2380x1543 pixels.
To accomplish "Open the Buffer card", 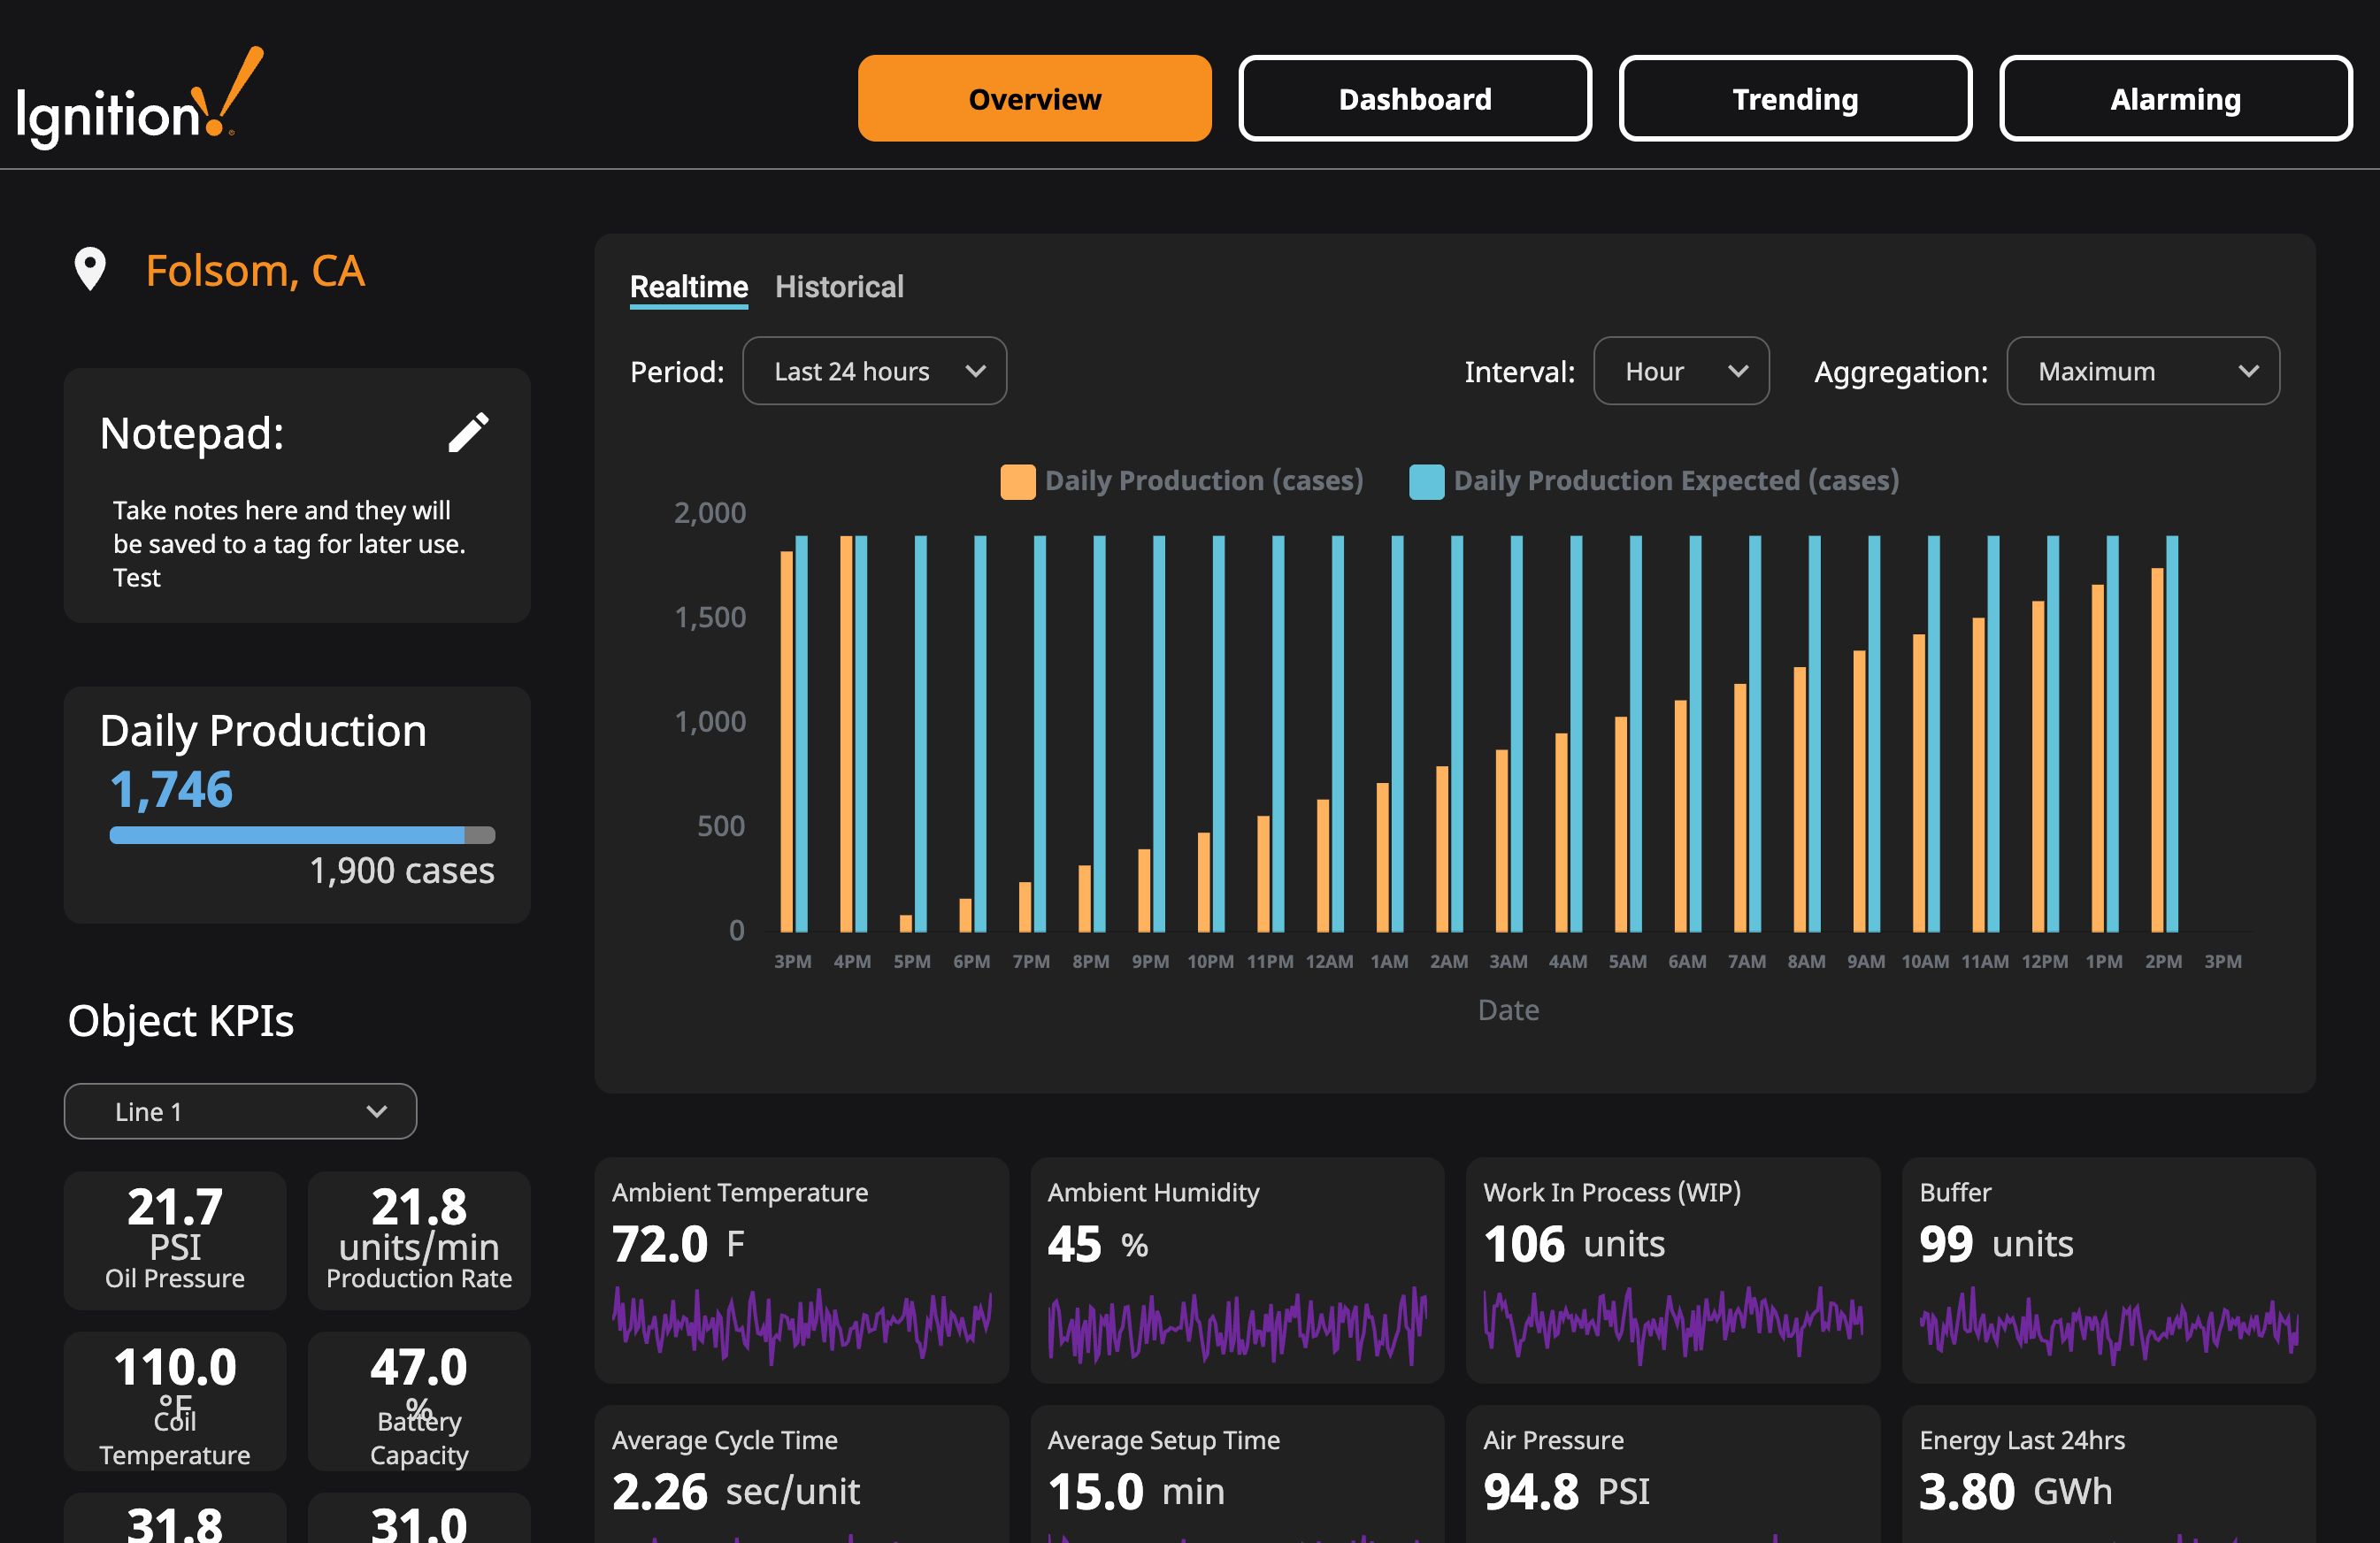I will (x=2108, y=1270).
